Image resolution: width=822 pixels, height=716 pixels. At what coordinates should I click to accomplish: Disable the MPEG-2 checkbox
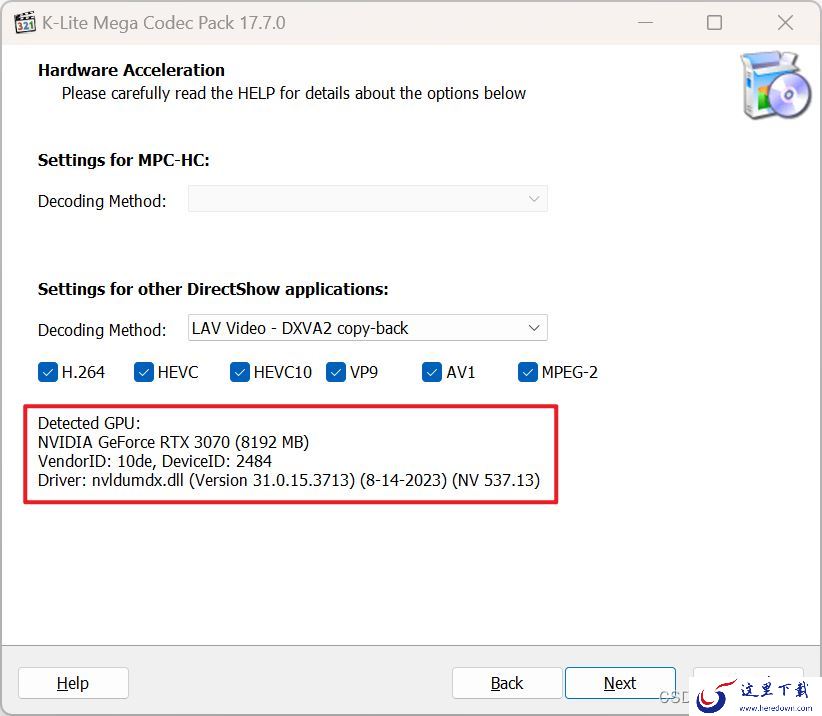(x=528, y=372)
